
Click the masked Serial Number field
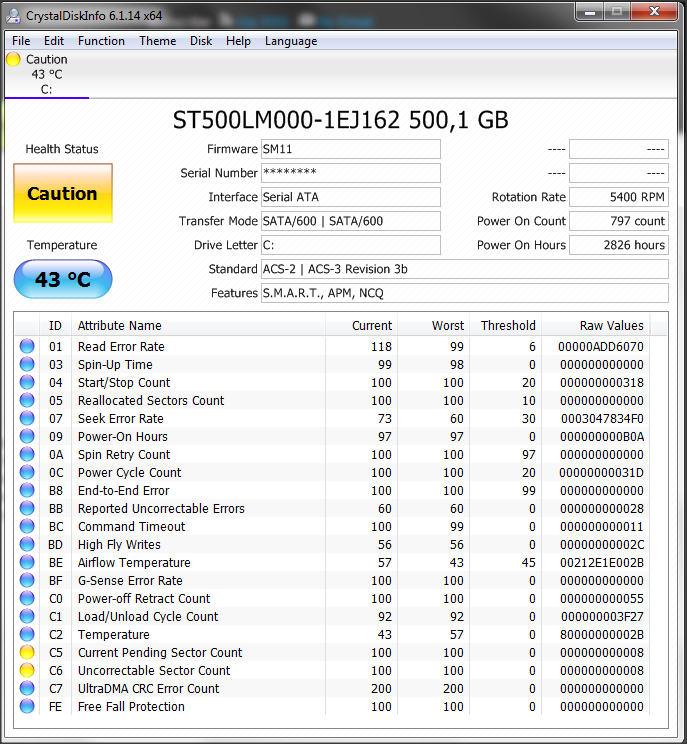click(351, 173)
